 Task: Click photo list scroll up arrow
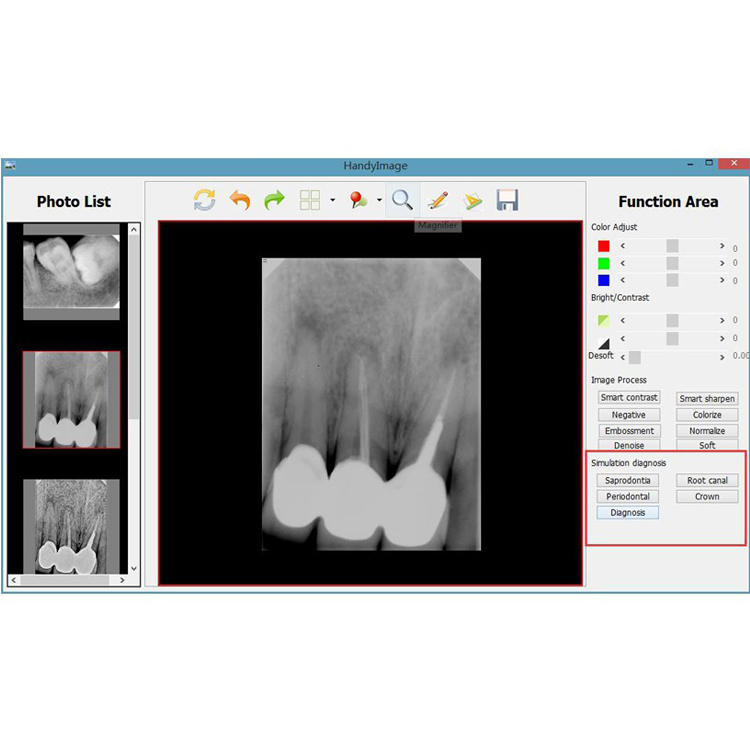tap(134, 230)
